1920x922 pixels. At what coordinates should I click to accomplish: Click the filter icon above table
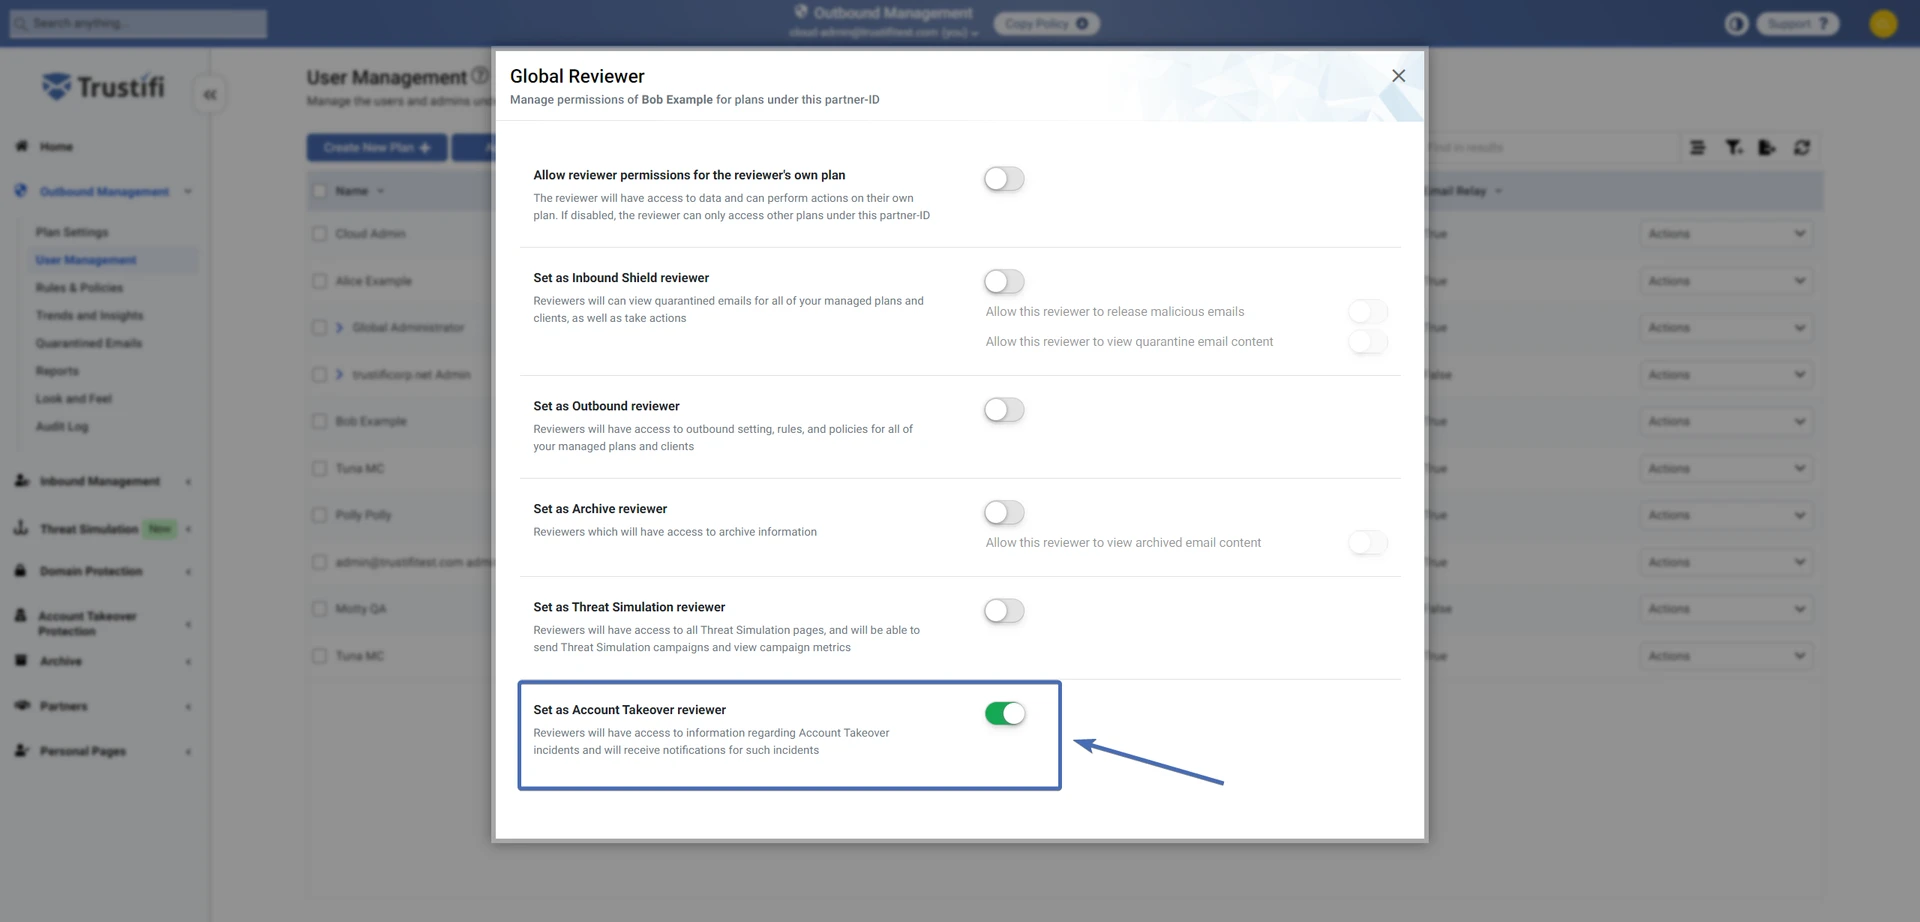(1733, 148)
